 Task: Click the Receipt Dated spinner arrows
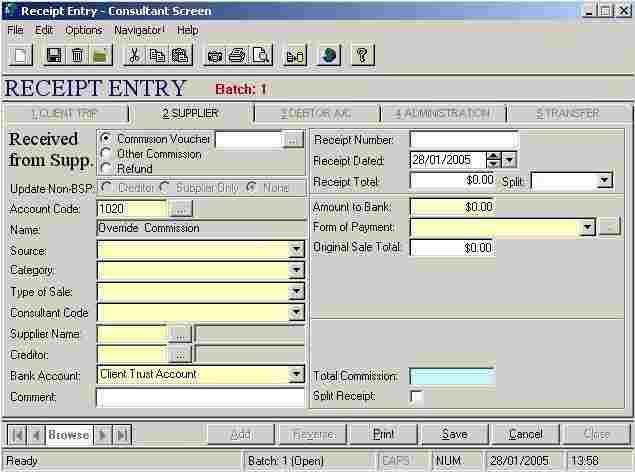click(x=493, y=160)
